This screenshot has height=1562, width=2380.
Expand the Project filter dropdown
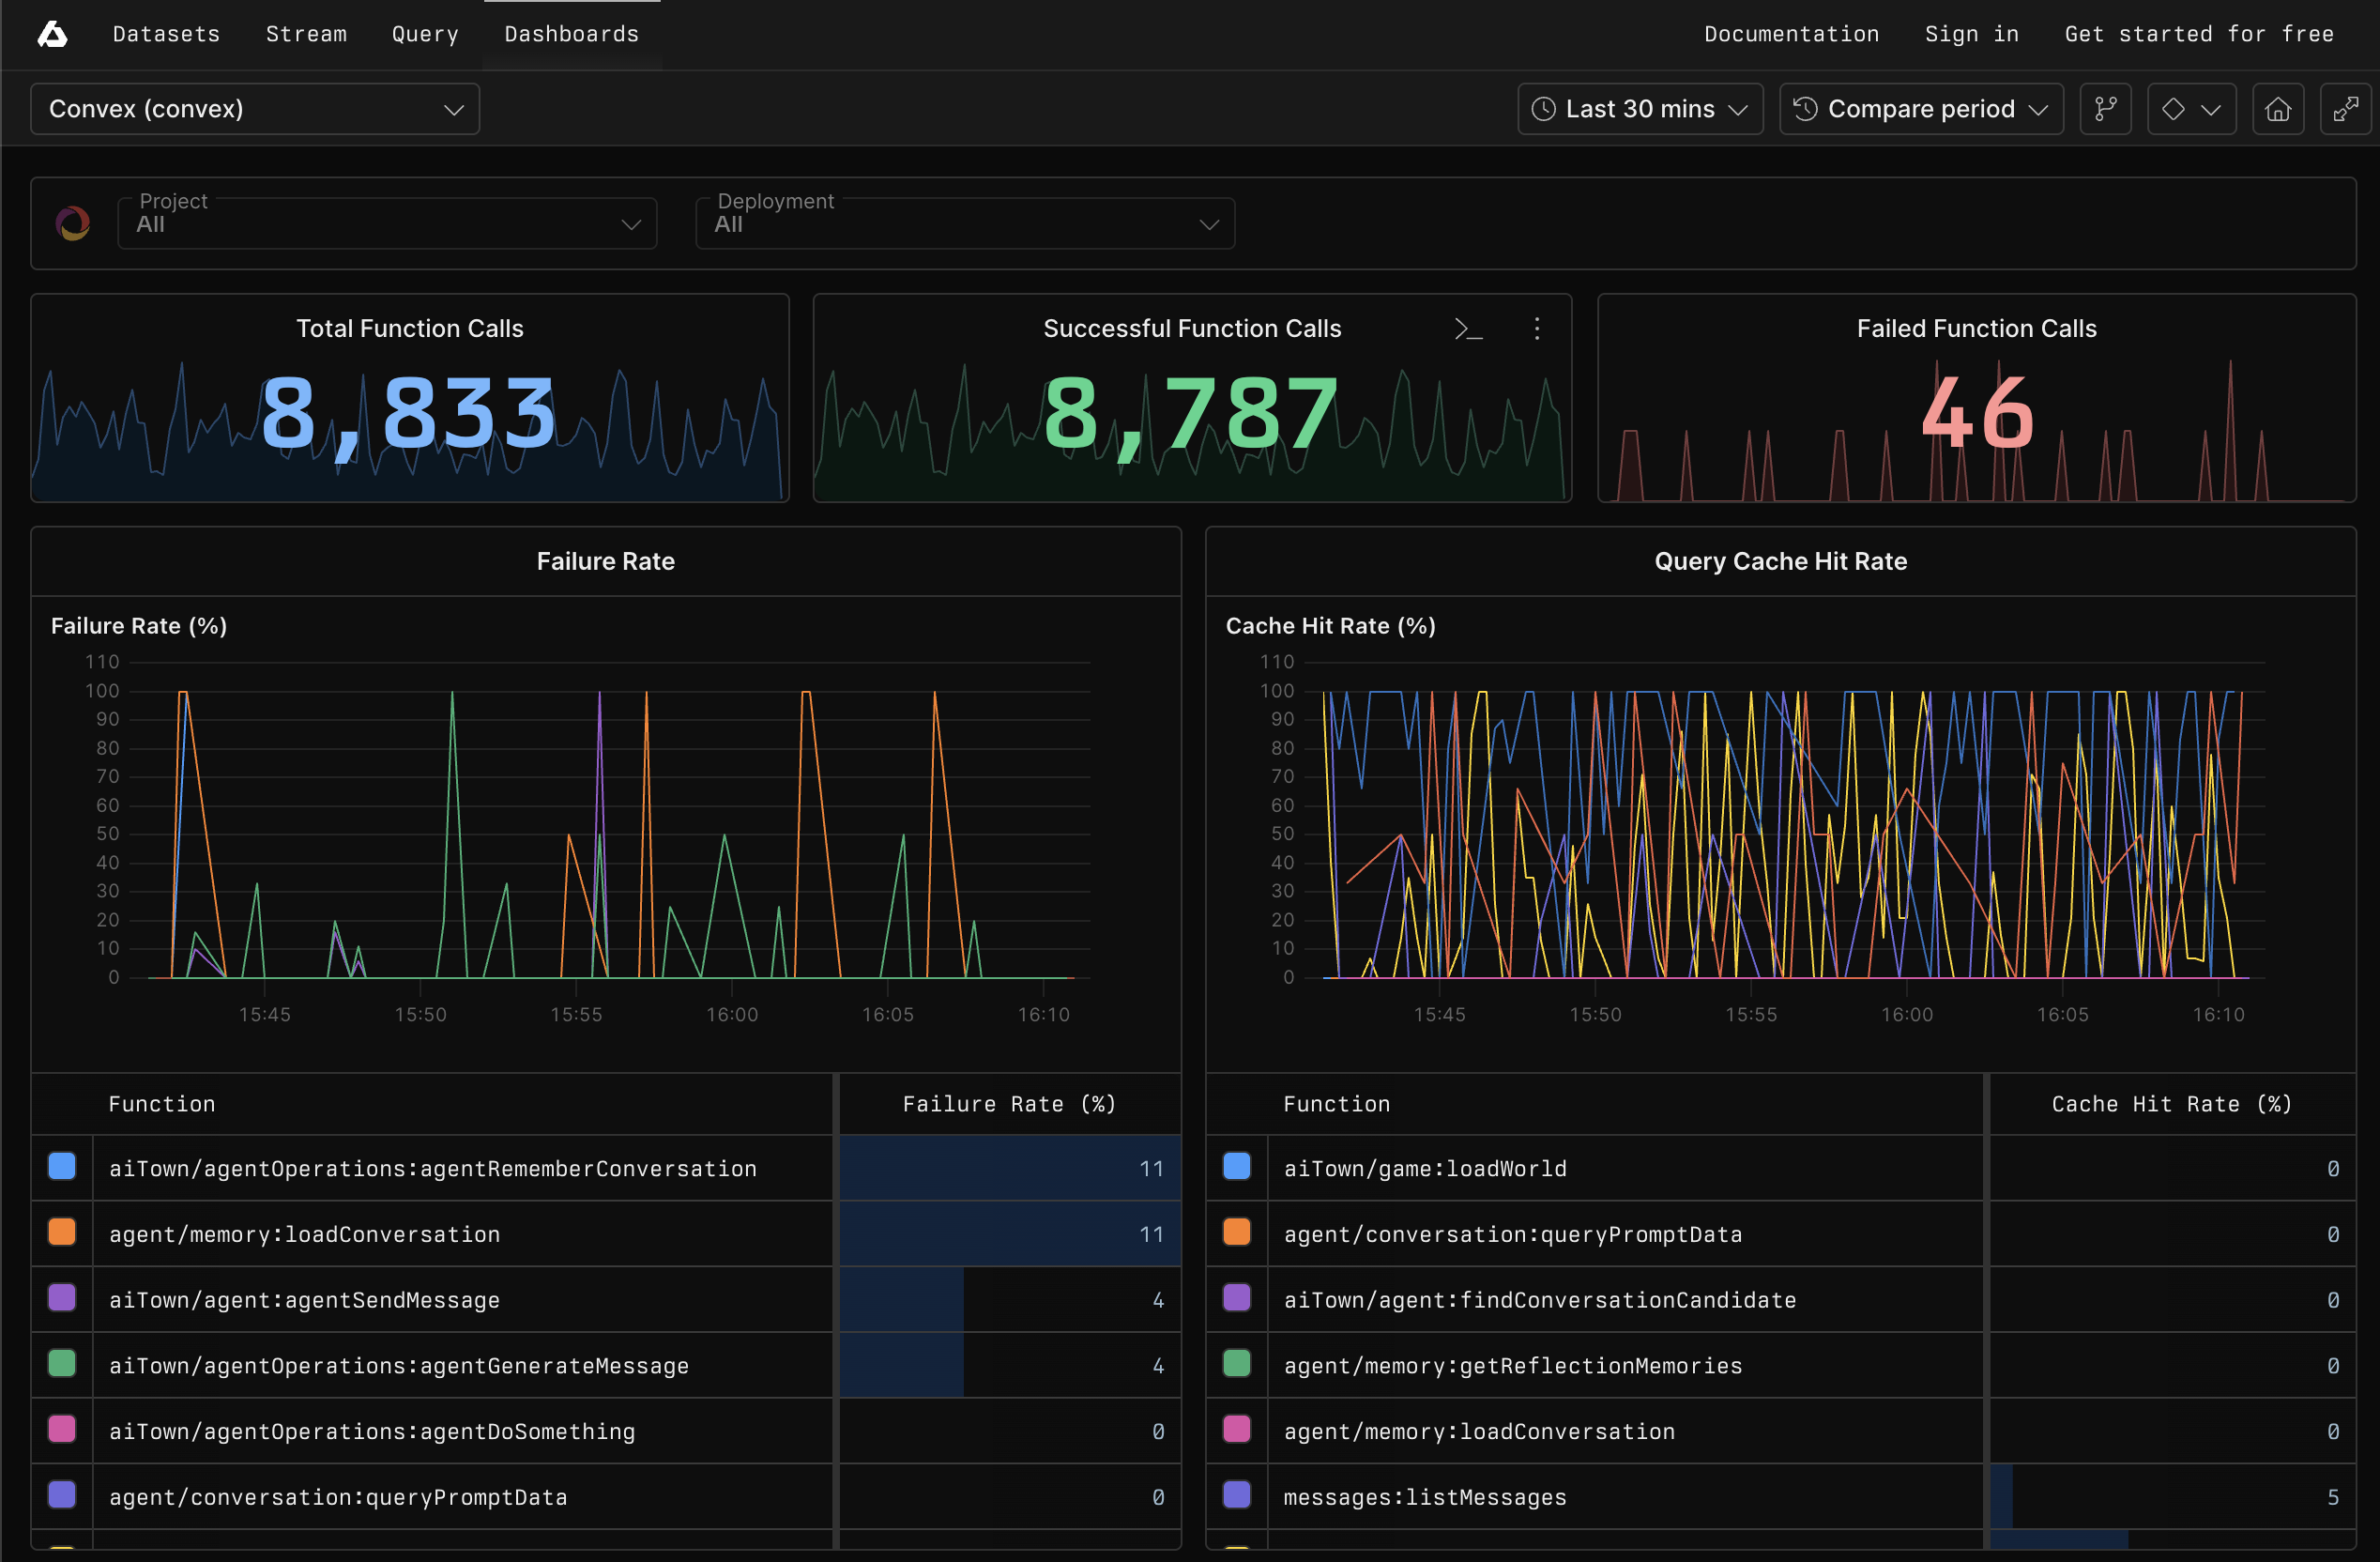387,223
